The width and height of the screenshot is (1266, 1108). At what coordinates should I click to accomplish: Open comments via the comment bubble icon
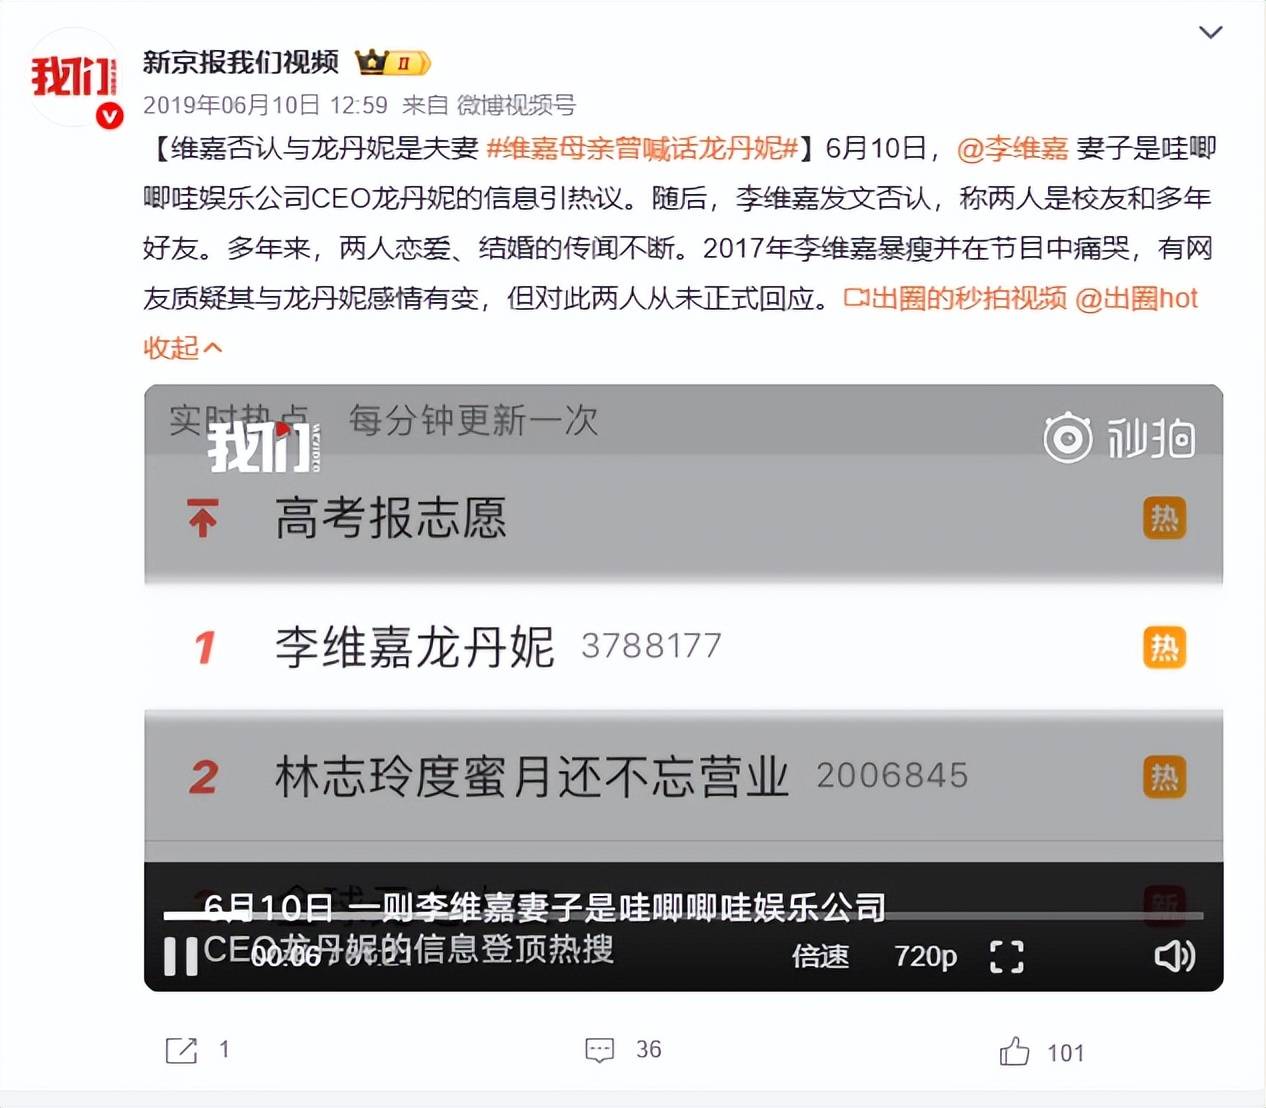599,1050
